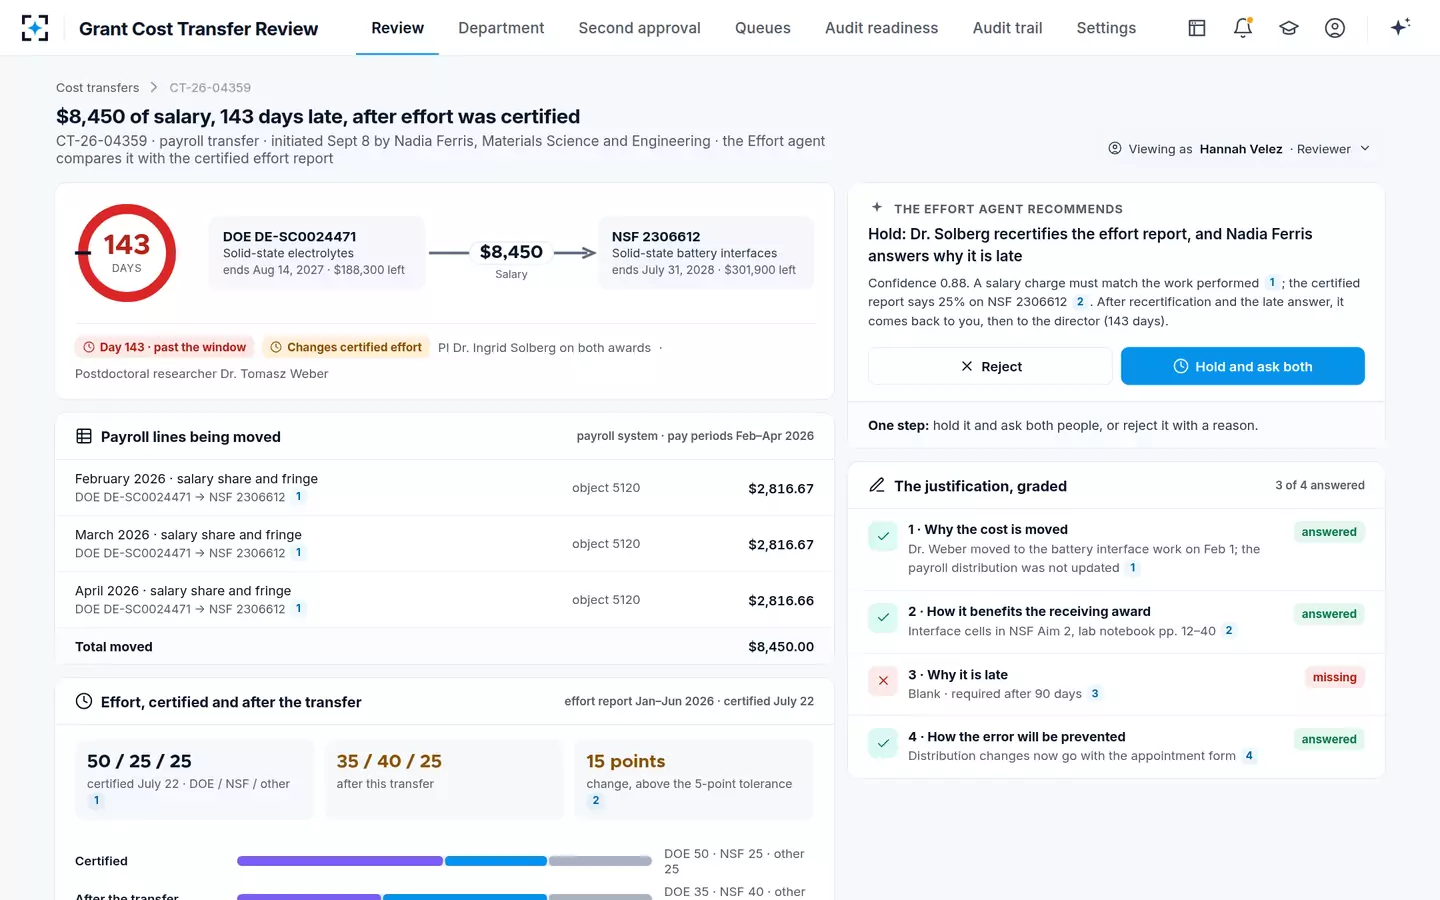Open the user account icon
The image size is (1440, 900).
(x=1335, y=28)
